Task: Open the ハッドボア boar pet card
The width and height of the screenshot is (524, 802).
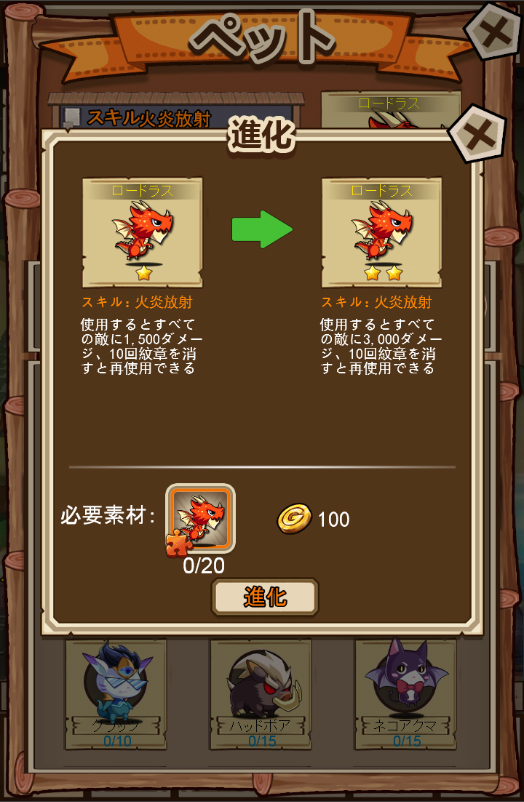Action: click(x=261, y=693)
